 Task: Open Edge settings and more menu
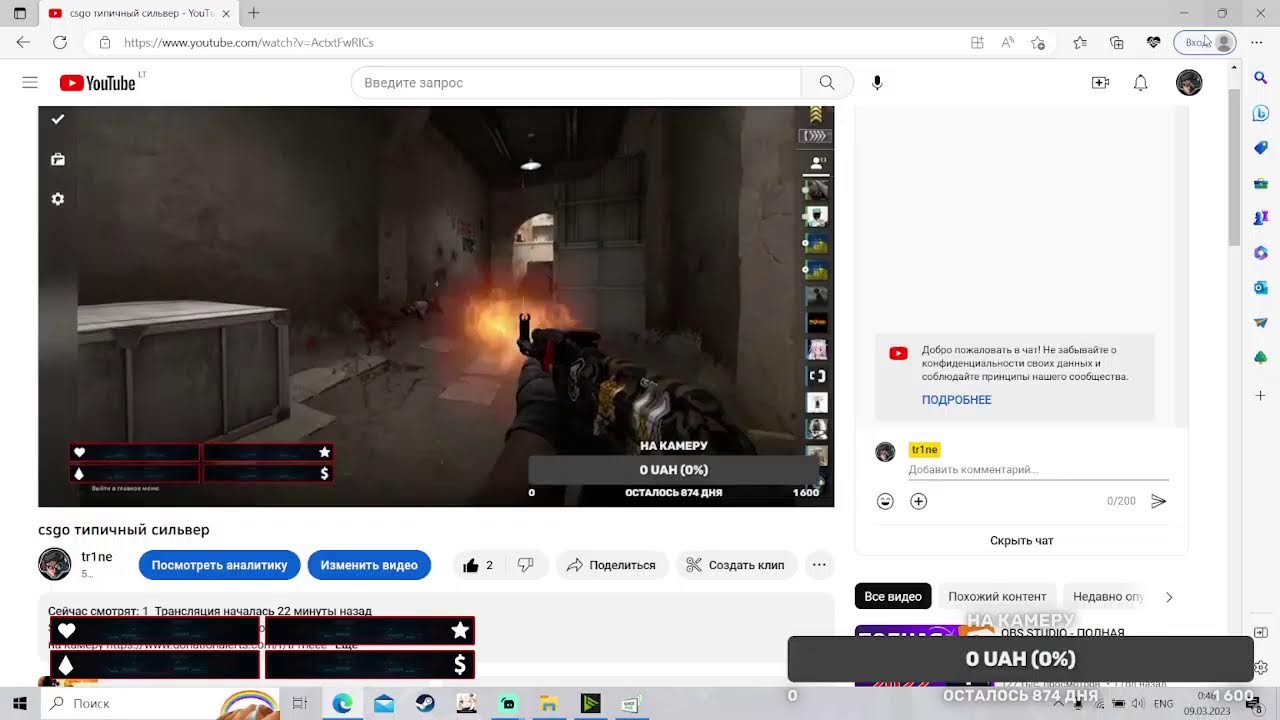point(1257,43)
